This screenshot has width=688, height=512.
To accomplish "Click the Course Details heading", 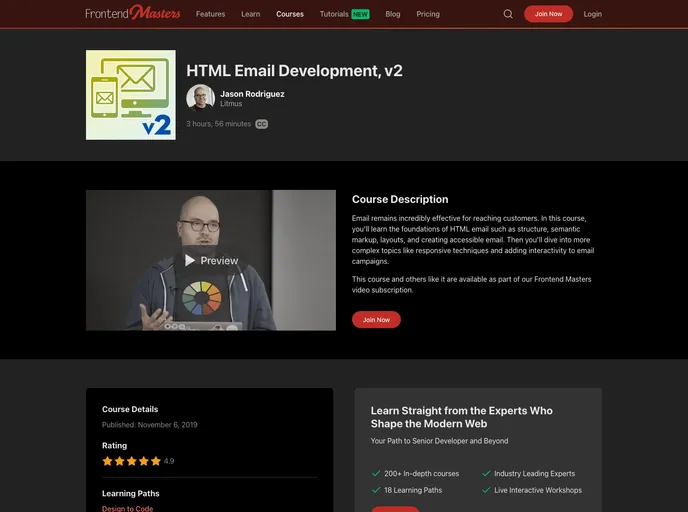I will pyautogui.click(x=130, y=409).
